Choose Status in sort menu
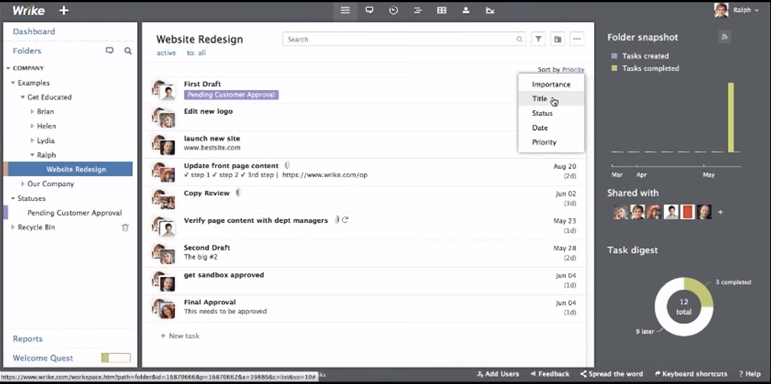Viewport: 771px width, 384px height. click(x=551, y=113)
